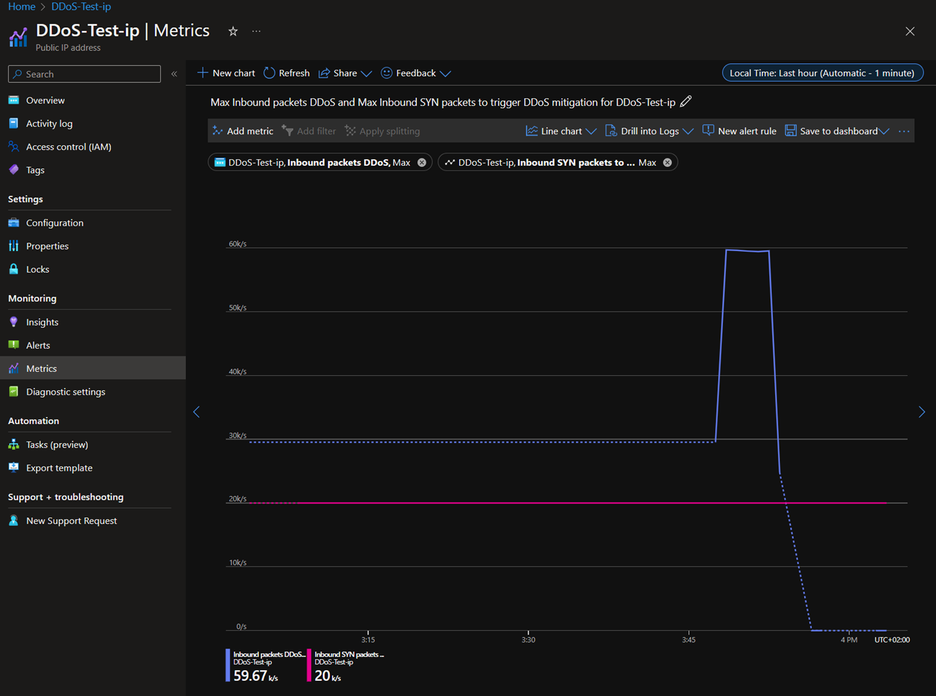Click the Refresh icon in toolbar
Viewport: 936px width, 696px height.
pos(269,73)
